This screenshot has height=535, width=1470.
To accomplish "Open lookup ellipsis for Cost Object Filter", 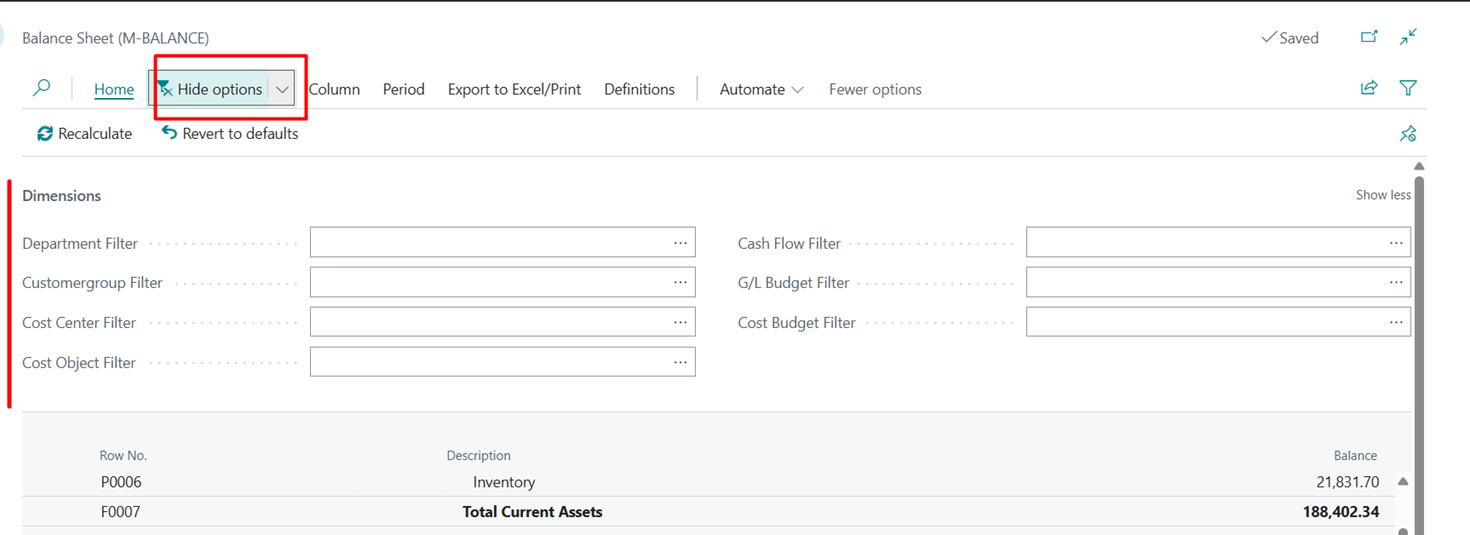I will pyautogui.click(x=680, y=362).
